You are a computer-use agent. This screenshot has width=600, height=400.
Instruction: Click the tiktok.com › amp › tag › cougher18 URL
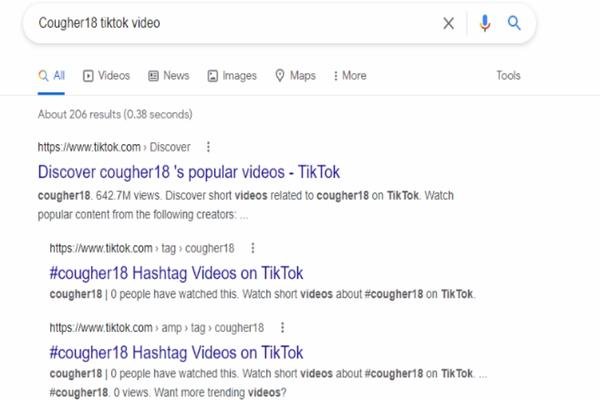coord(157,328)
